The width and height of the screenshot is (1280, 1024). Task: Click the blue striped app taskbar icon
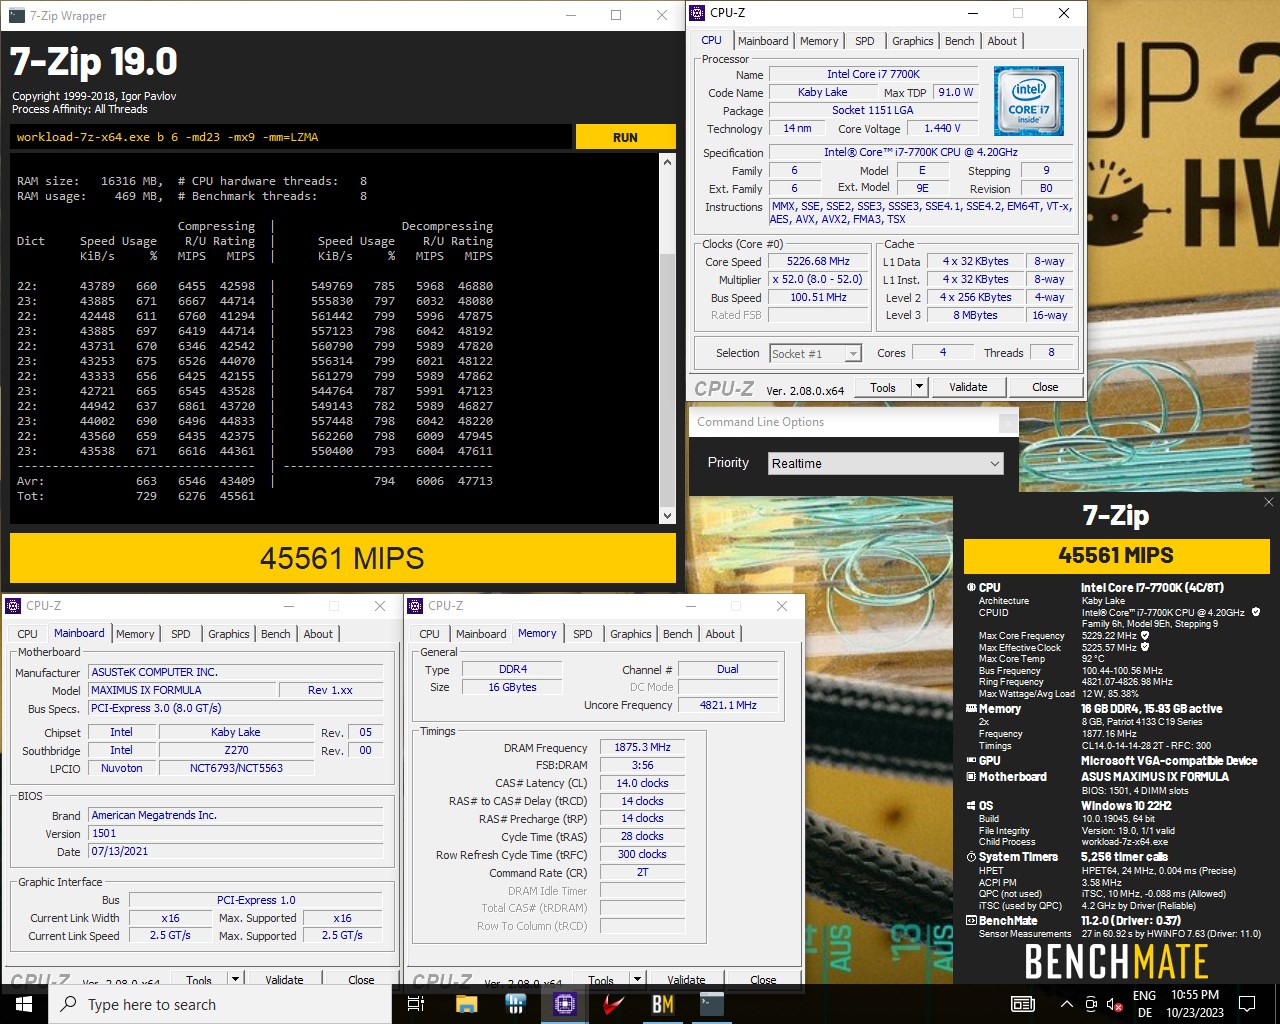click(516, 1004)
